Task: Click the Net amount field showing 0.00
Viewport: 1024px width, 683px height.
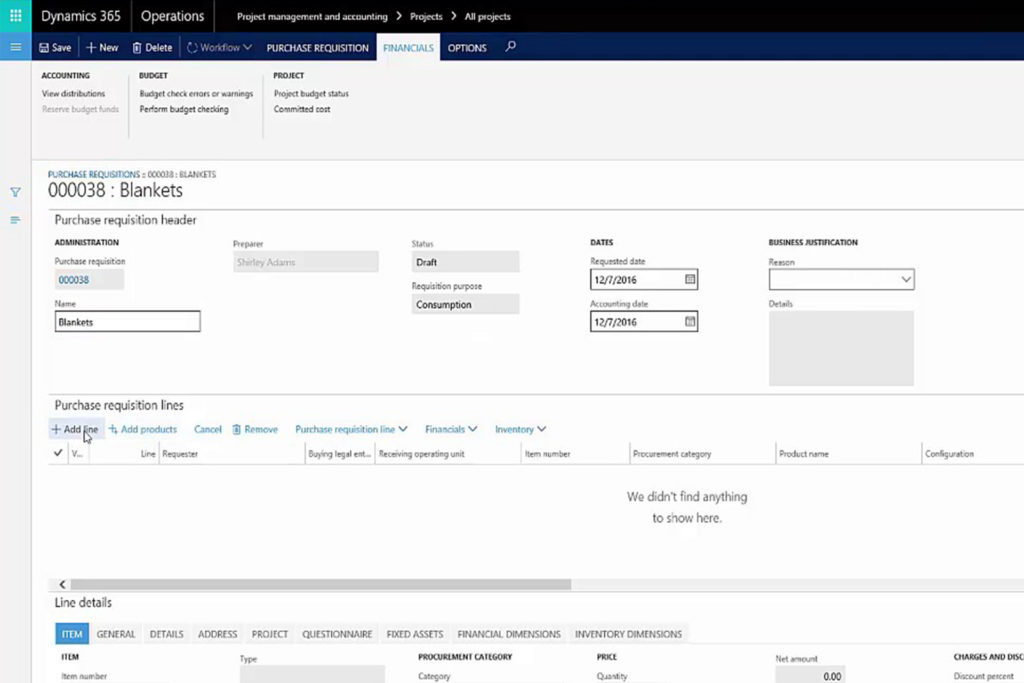Action: 812,675
